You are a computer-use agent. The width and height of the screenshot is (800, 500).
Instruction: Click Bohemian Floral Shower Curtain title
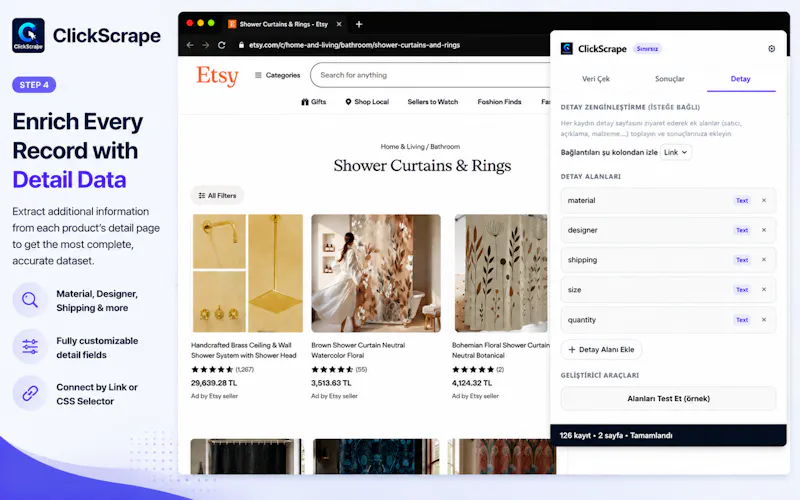click(x=501, y=350)
